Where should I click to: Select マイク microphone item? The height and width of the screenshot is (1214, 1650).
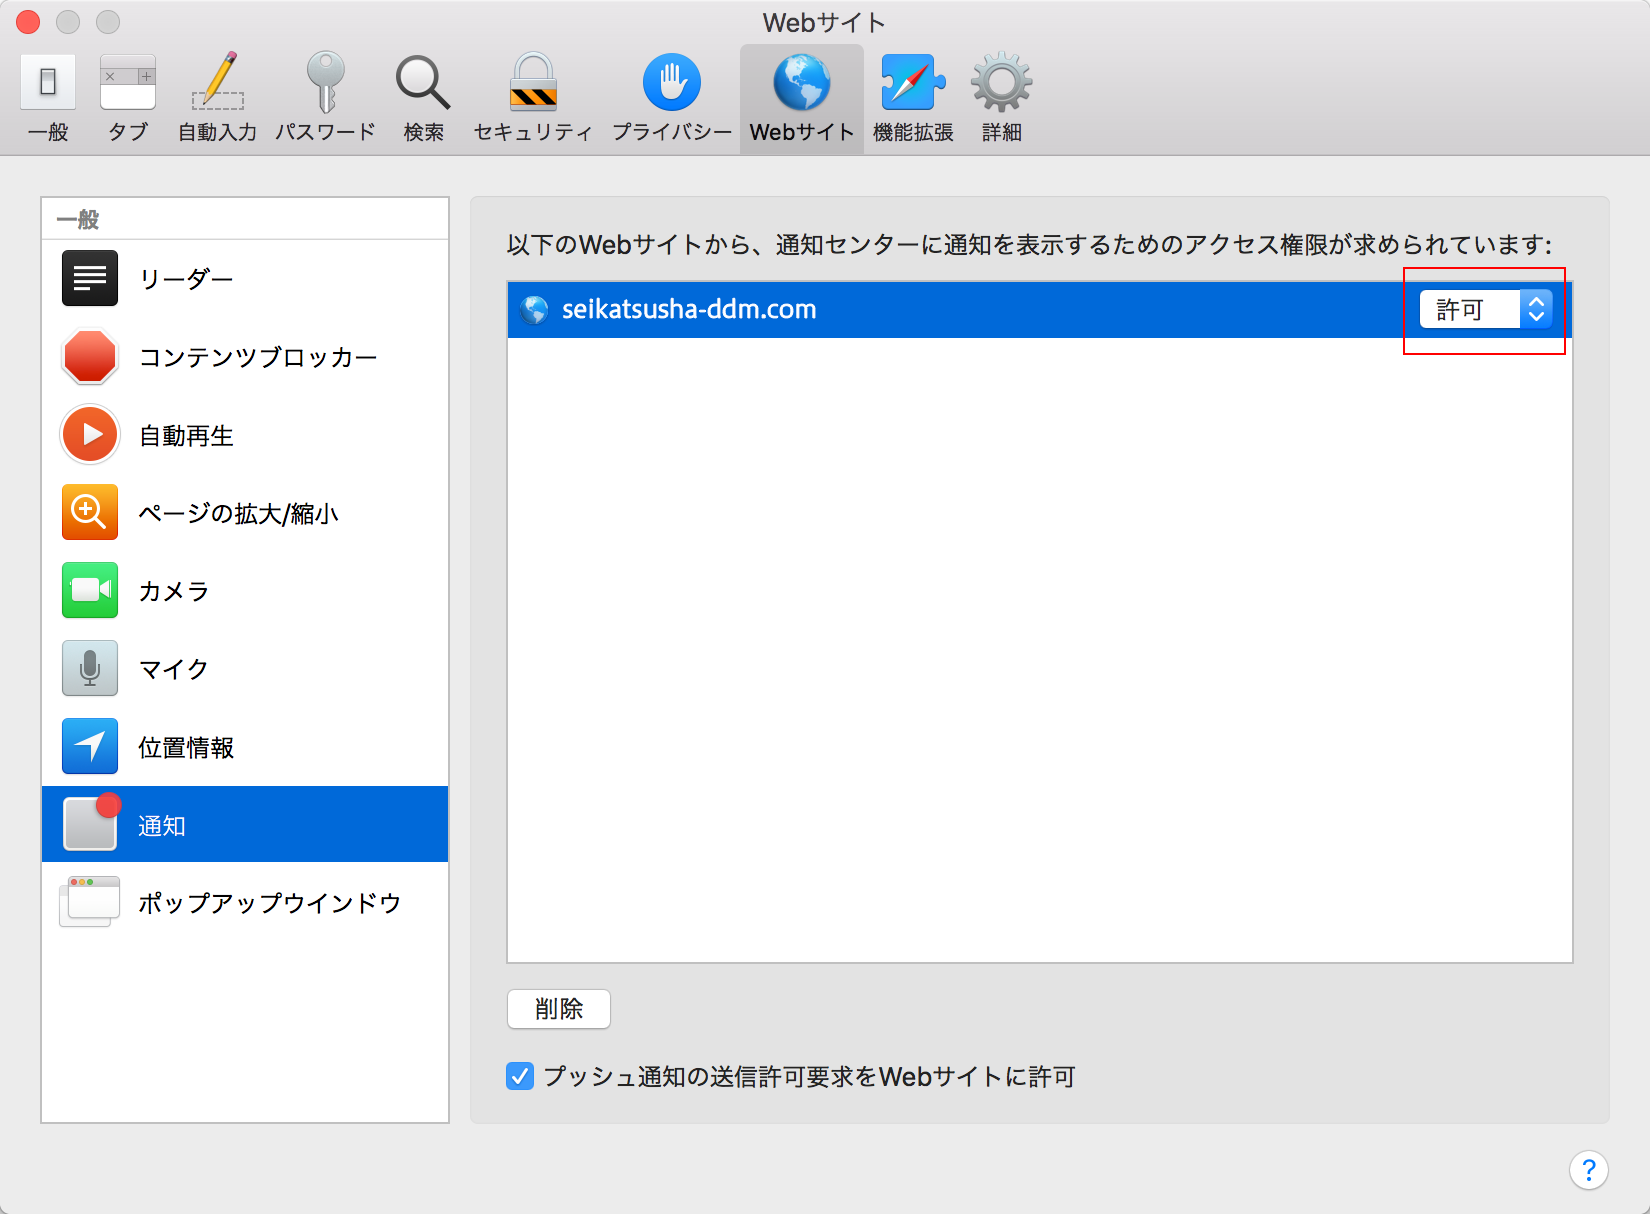point(245,669)
